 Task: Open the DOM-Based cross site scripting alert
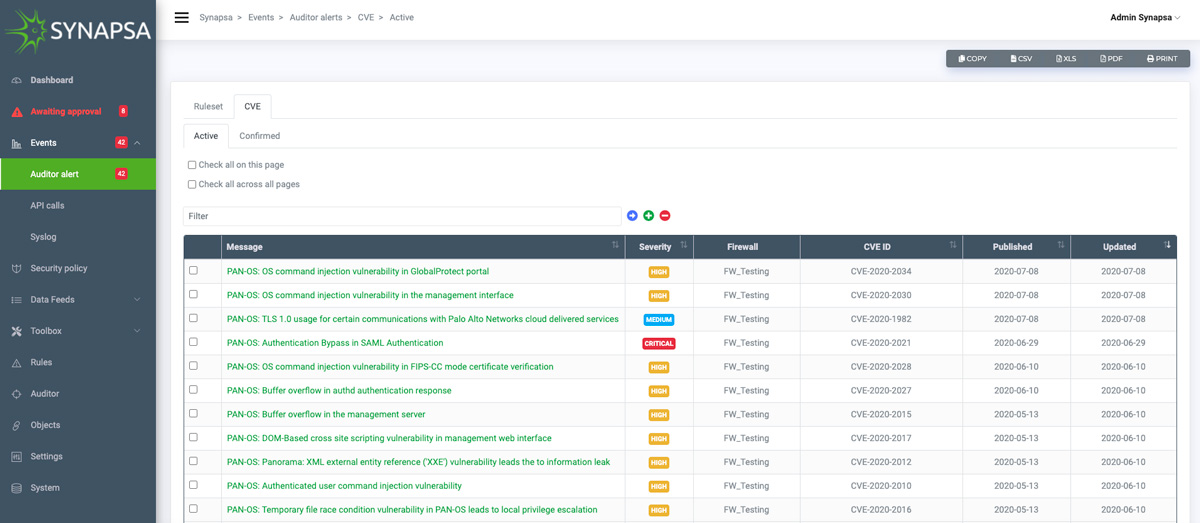389,438
